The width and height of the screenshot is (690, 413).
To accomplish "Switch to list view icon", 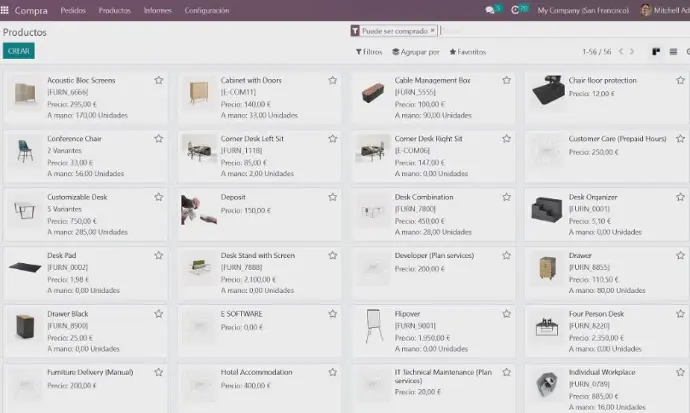I will (673, 52).
